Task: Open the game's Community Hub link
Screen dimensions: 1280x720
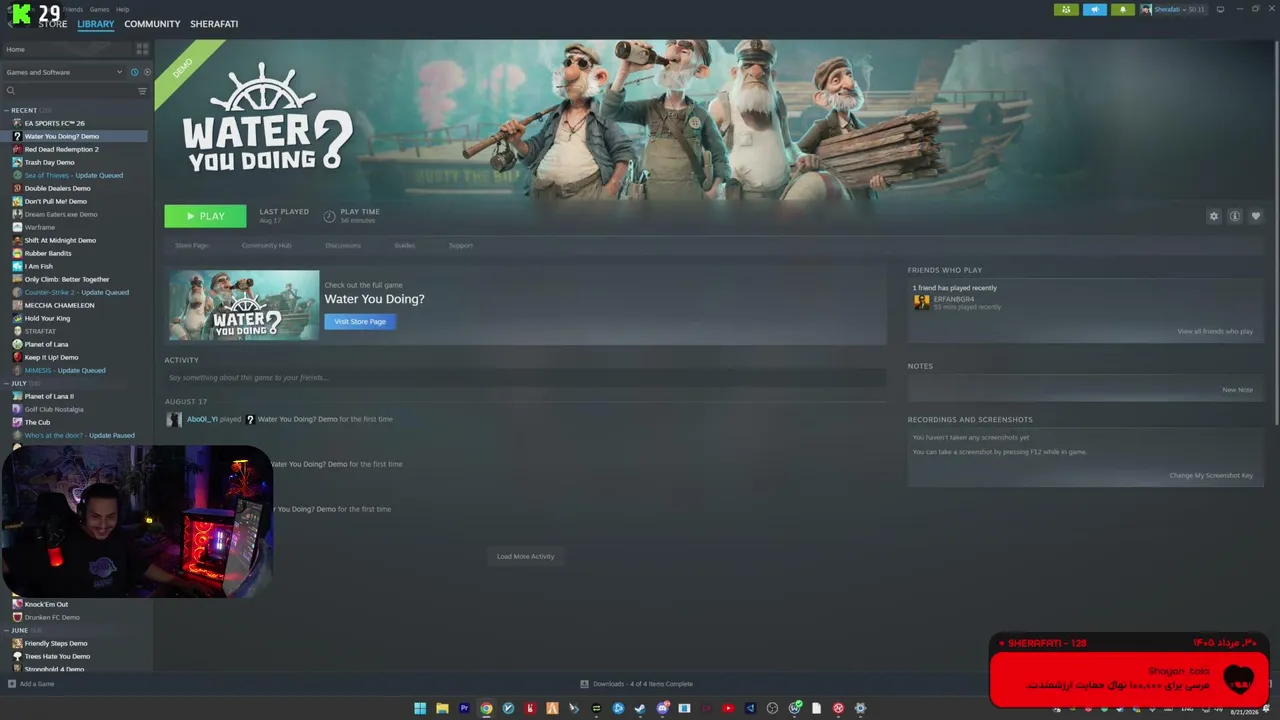Action: pos(266,245)
